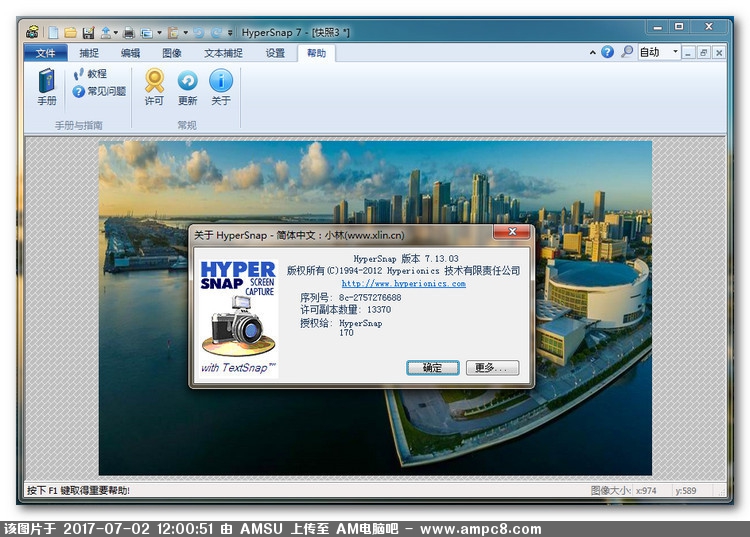This screenshot has height=537, width=750.
Task: Click the 许可 license ribbon icon
Action: tap(154, 87)
